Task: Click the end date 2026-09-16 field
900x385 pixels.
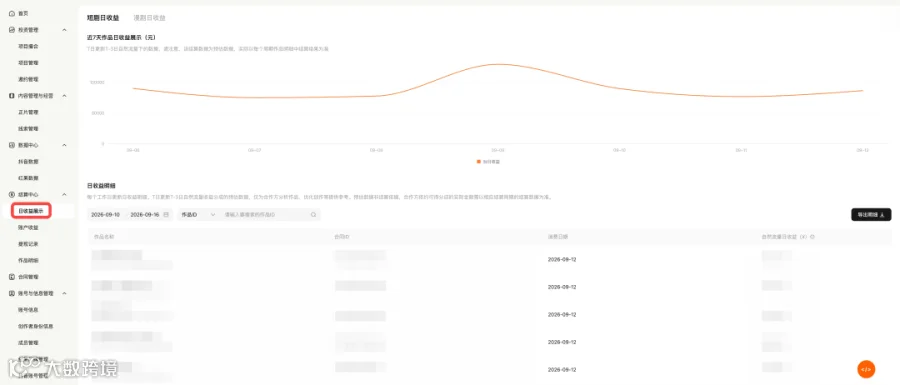Action: coord(145,215)
